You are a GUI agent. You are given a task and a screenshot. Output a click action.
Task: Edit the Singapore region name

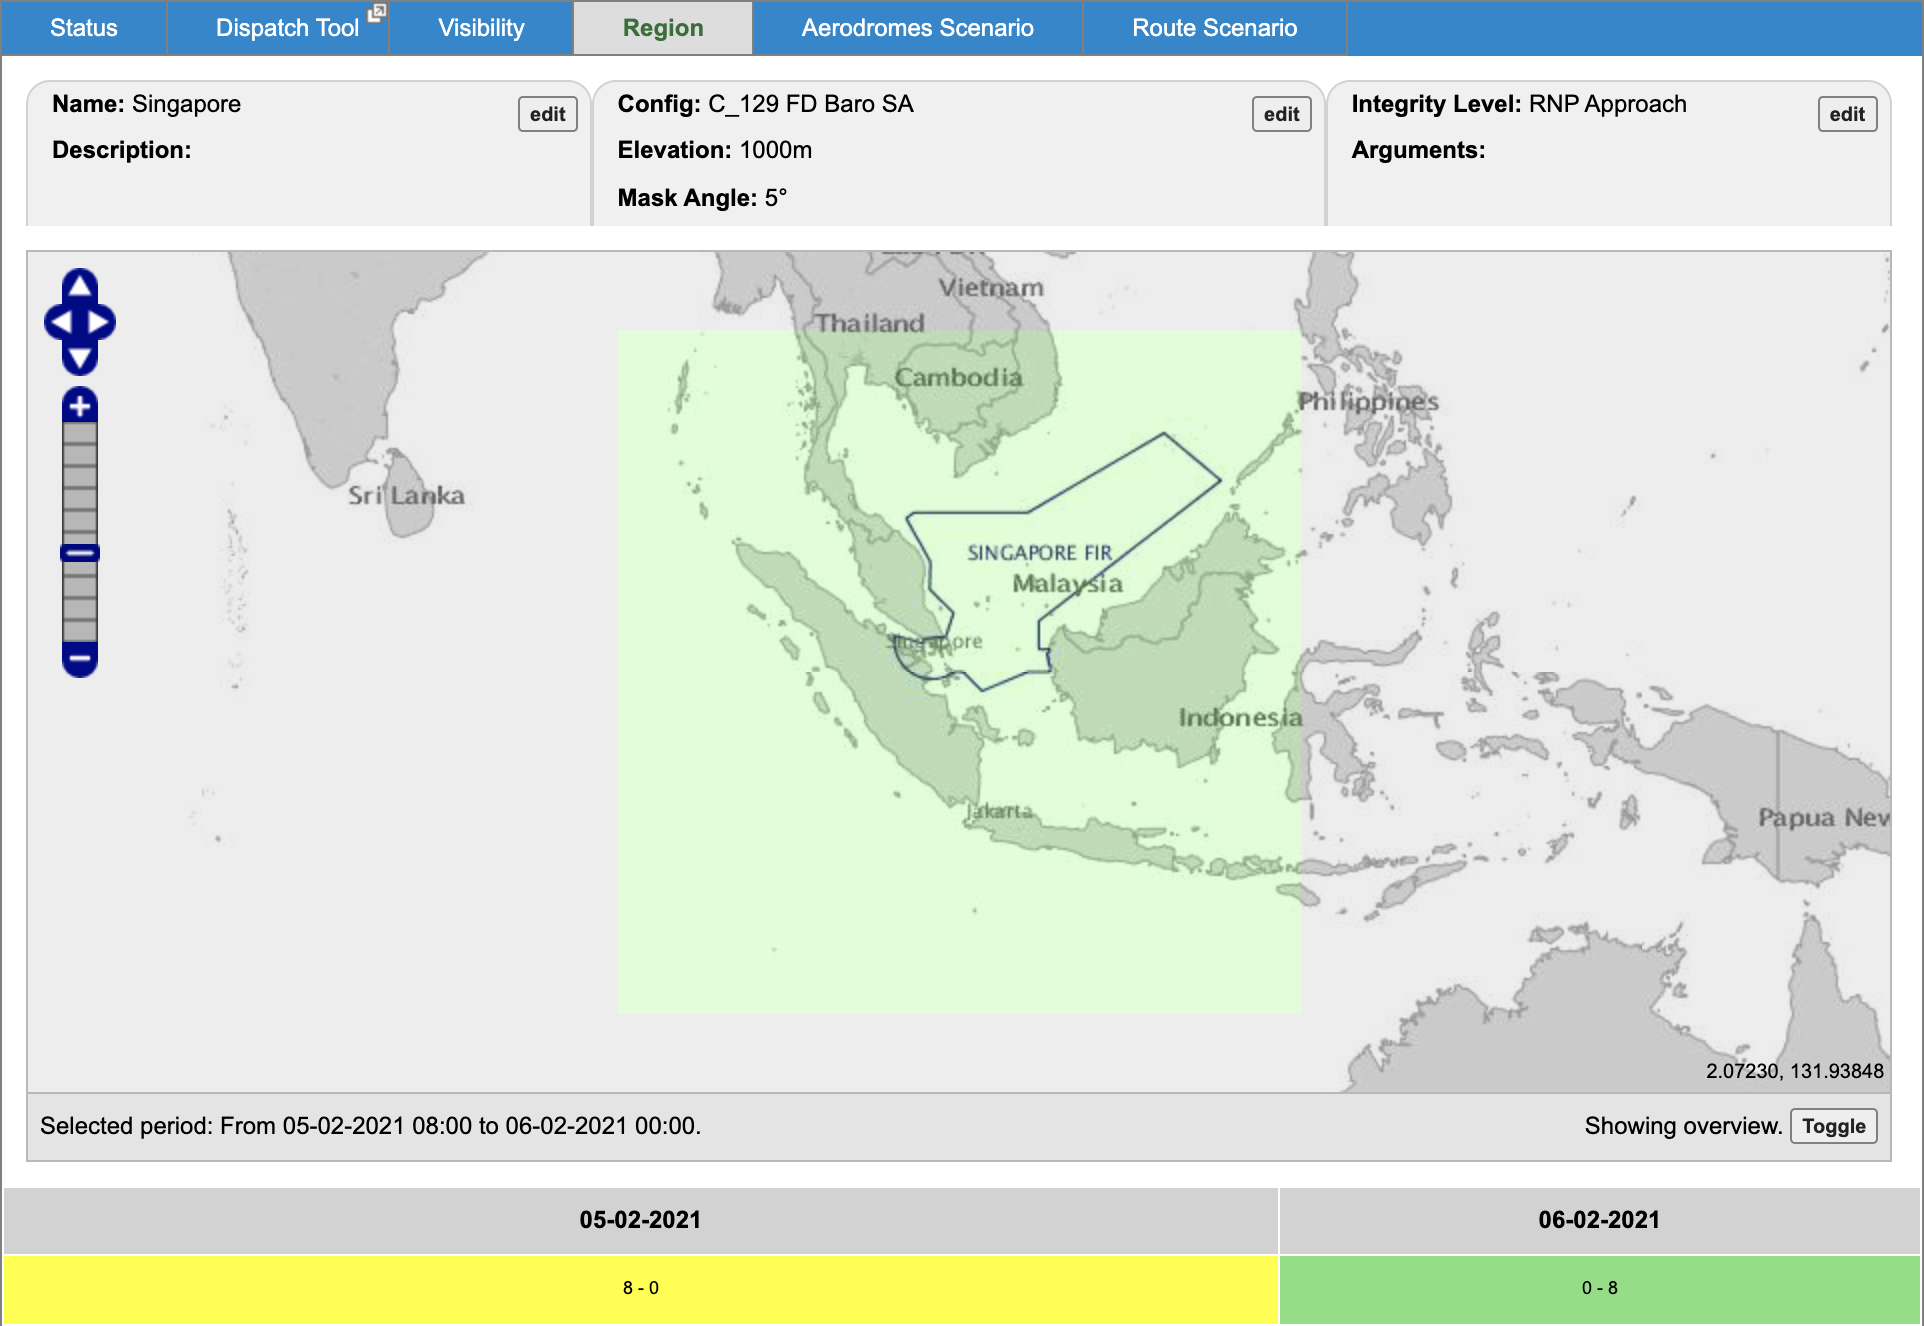[546, 114]
